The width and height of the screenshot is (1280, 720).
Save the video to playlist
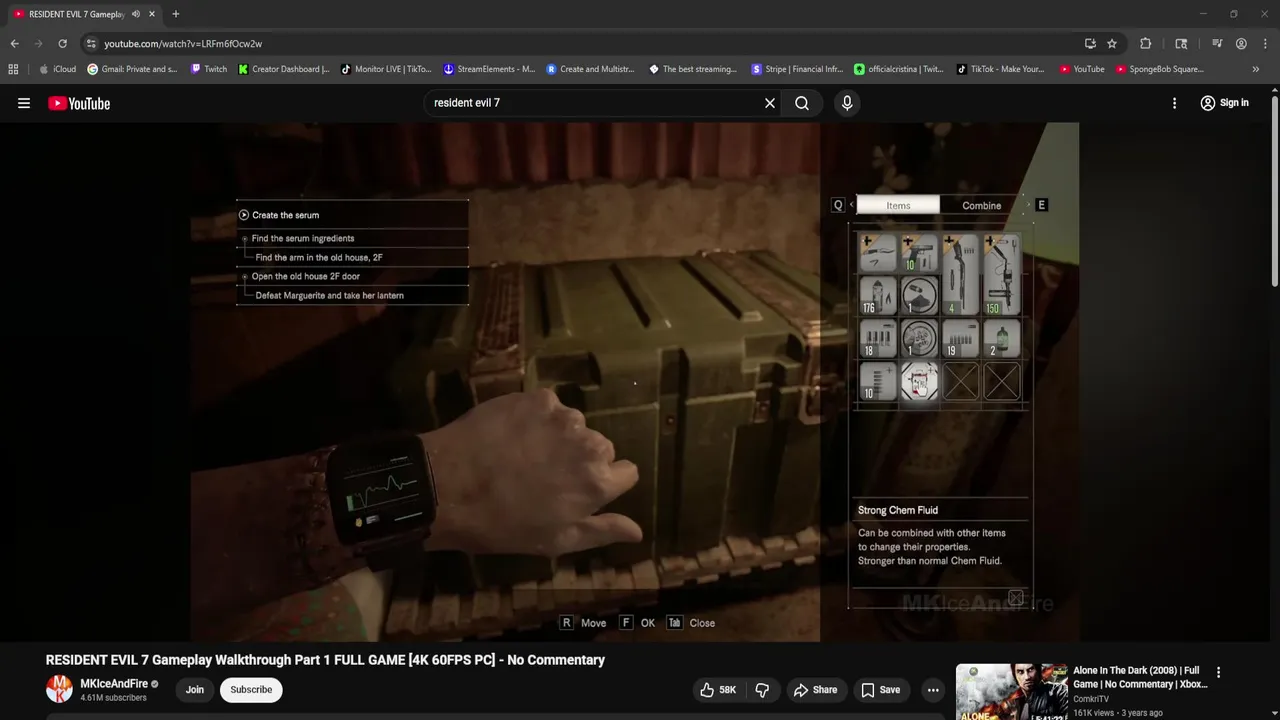pos(880,690)
